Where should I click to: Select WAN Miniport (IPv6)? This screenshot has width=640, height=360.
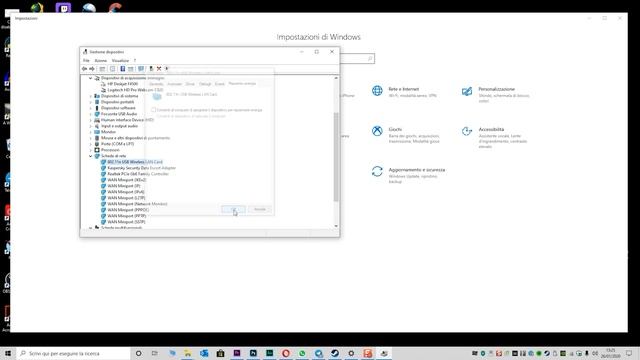tap(126, 192)
